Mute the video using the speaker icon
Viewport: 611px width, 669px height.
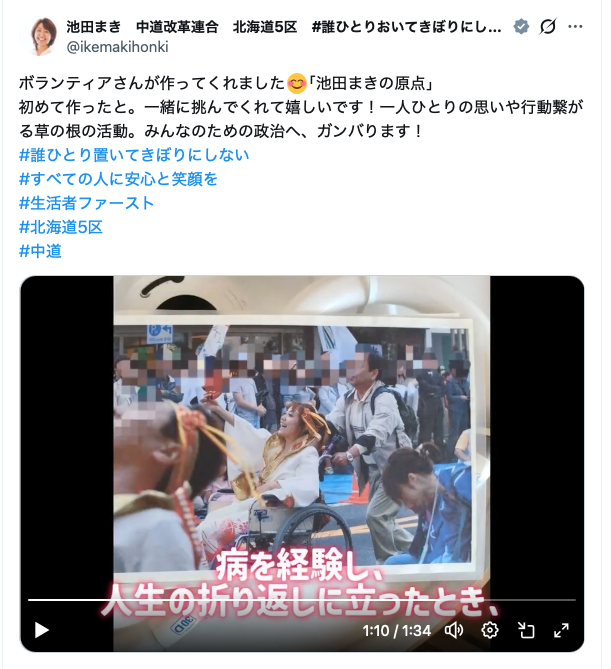tap(454, 630)
